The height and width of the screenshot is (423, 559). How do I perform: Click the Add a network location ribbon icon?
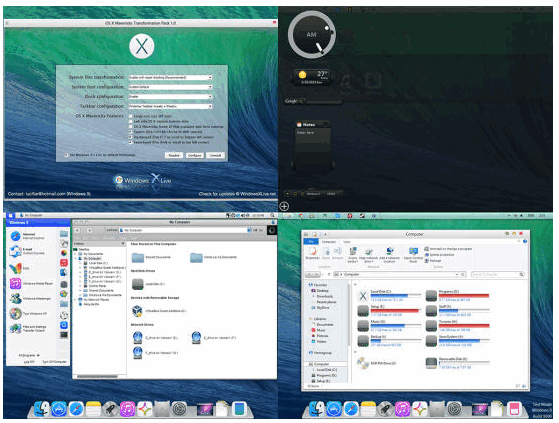click(389, 255)
